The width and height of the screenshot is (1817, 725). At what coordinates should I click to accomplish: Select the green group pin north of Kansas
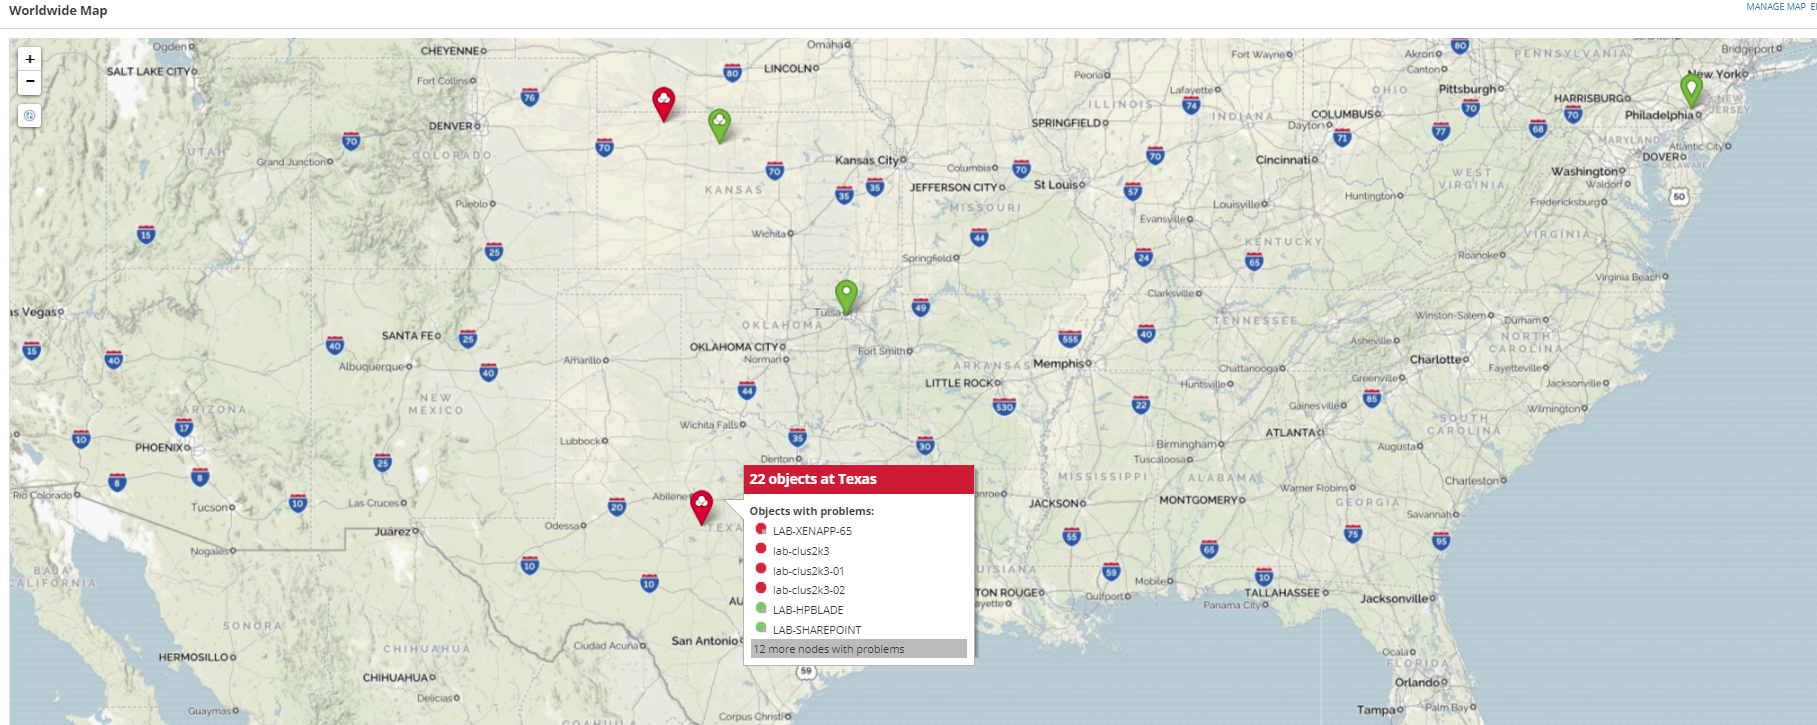click(719, 125)
